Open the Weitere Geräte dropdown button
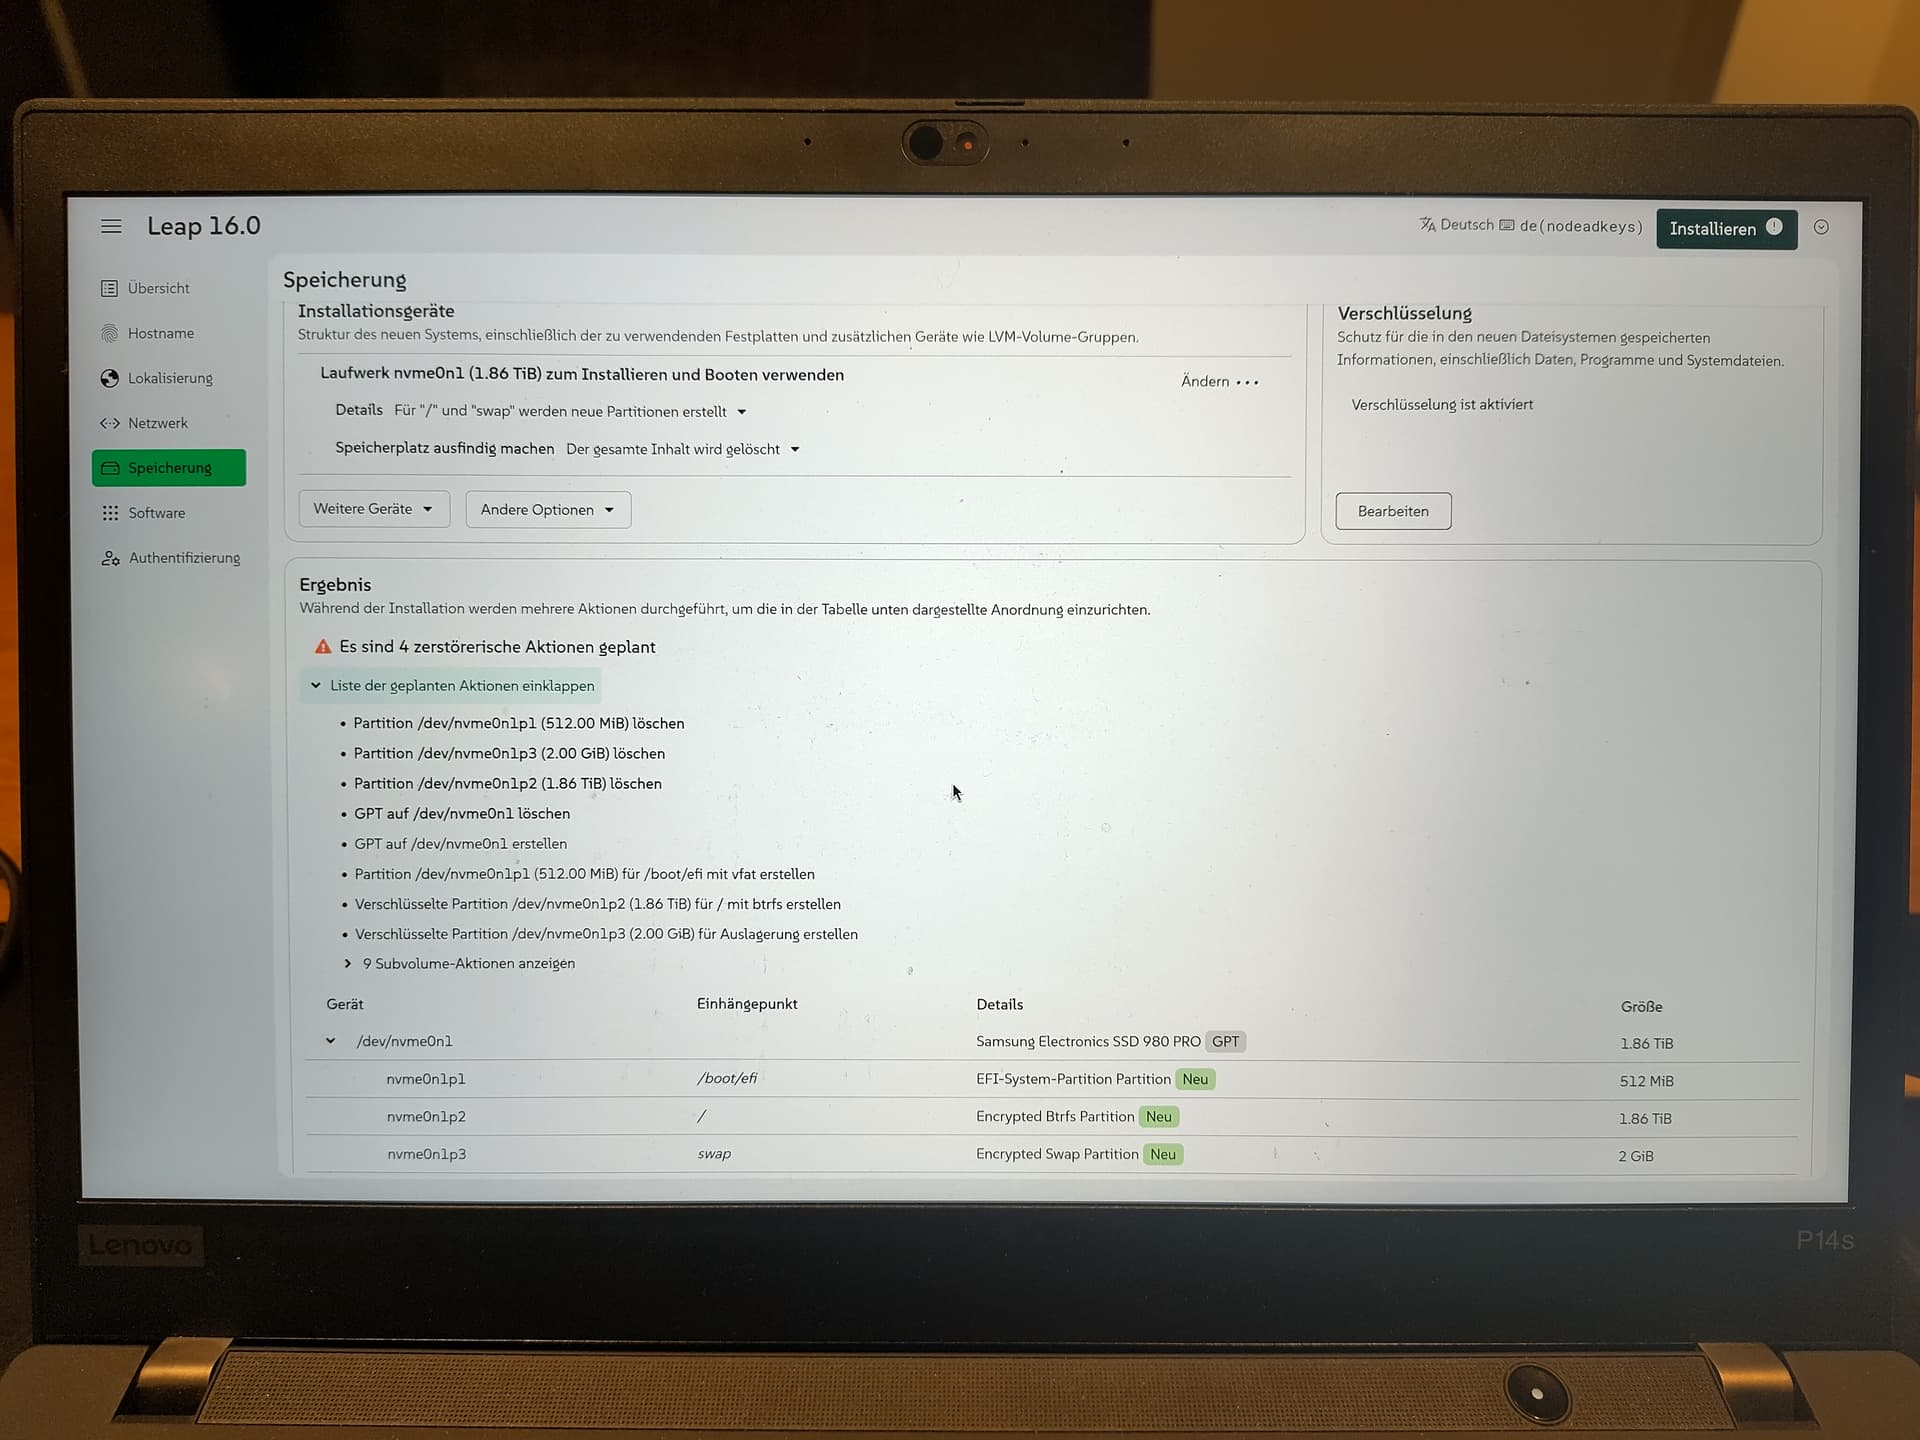This screenshot has width=1920, height=1440. point(373,509)
